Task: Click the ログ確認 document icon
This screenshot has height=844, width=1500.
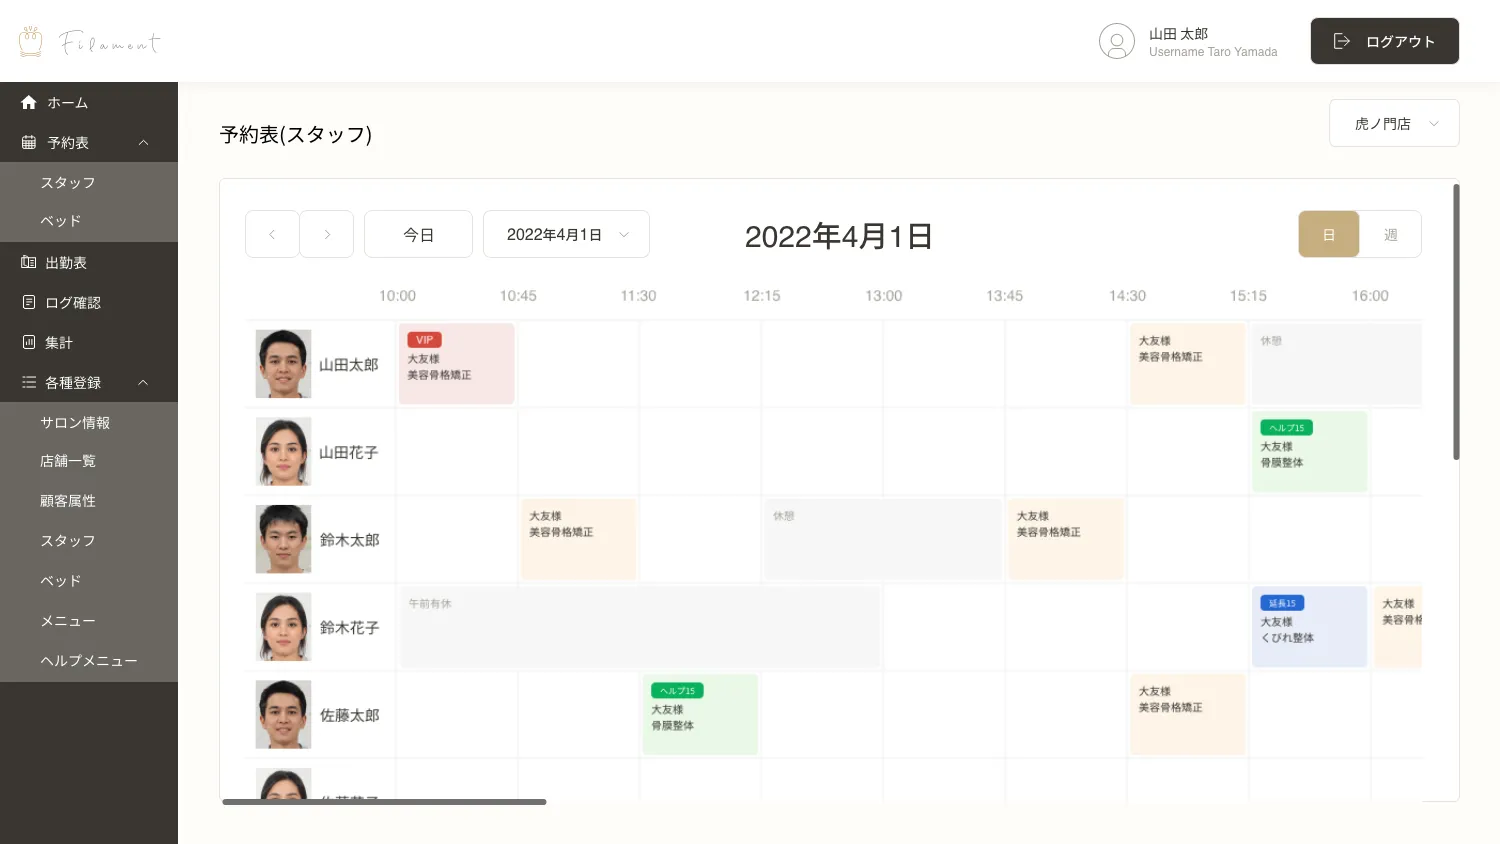Action: (29, 302)
